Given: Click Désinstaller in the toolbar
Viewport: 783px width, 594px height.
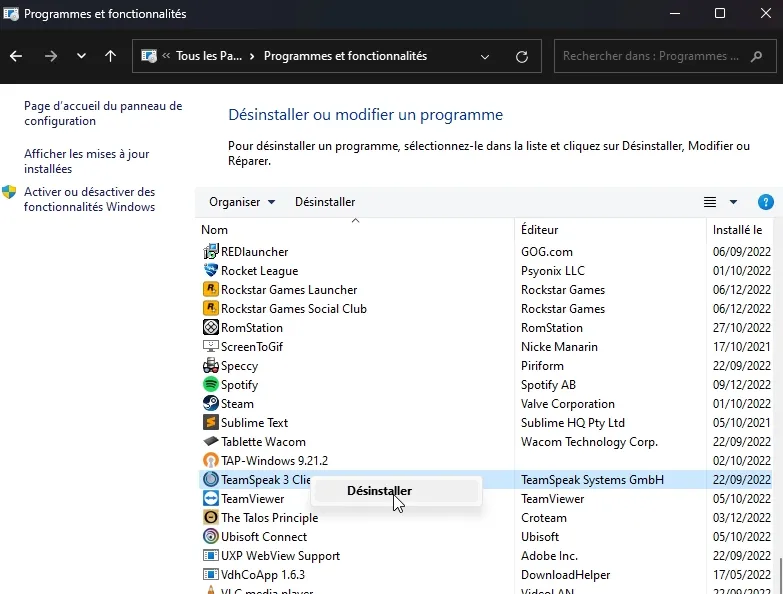Looking at the screenshot, I should click(x=325, y=202).
